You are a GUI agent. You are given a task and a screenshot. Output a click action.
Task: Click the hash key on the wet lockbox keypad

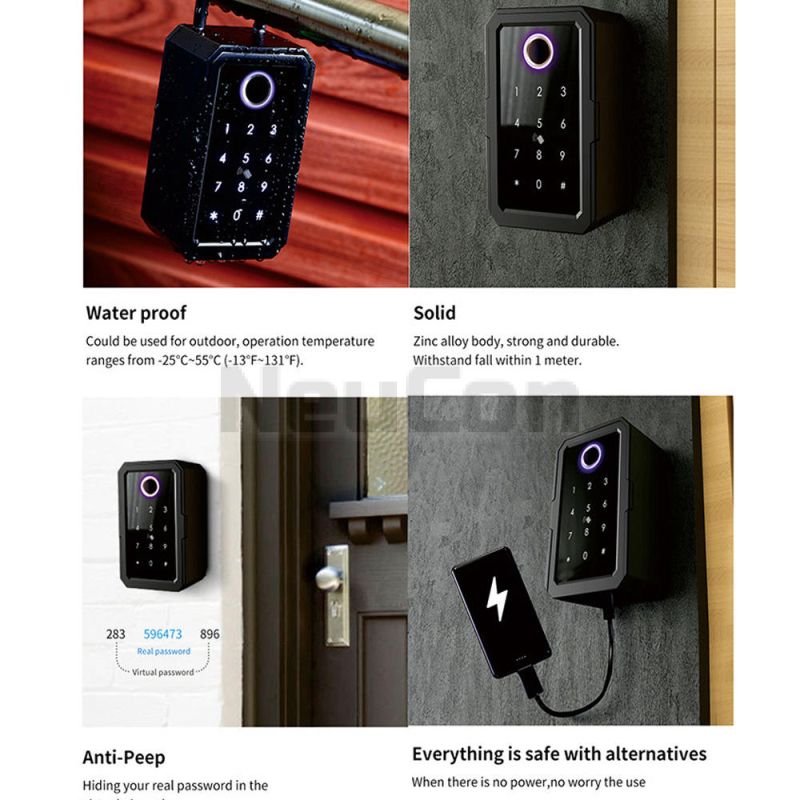(x=259, y=215)
